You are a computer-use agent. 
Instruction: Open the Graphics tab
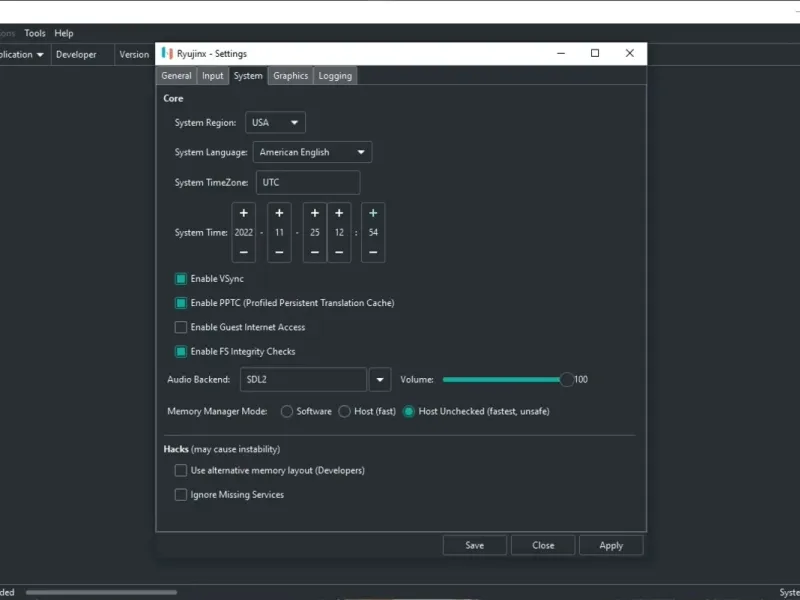(290, 76)
